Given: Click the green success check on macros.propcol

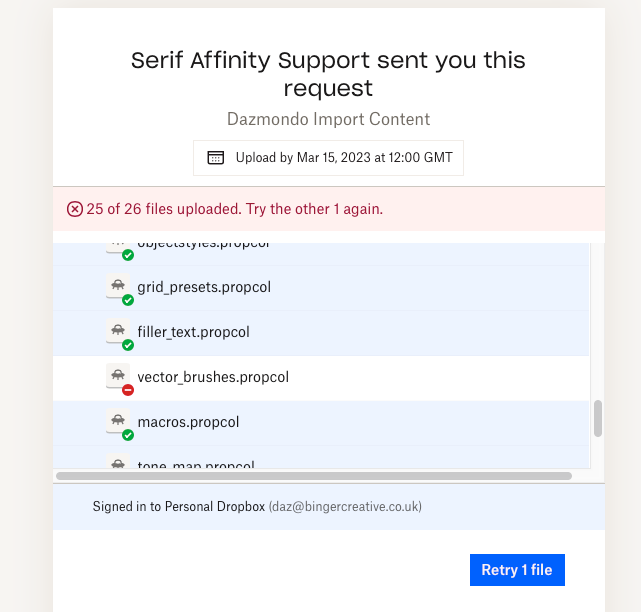Looking at the screenshot, I should click(128, 435).
